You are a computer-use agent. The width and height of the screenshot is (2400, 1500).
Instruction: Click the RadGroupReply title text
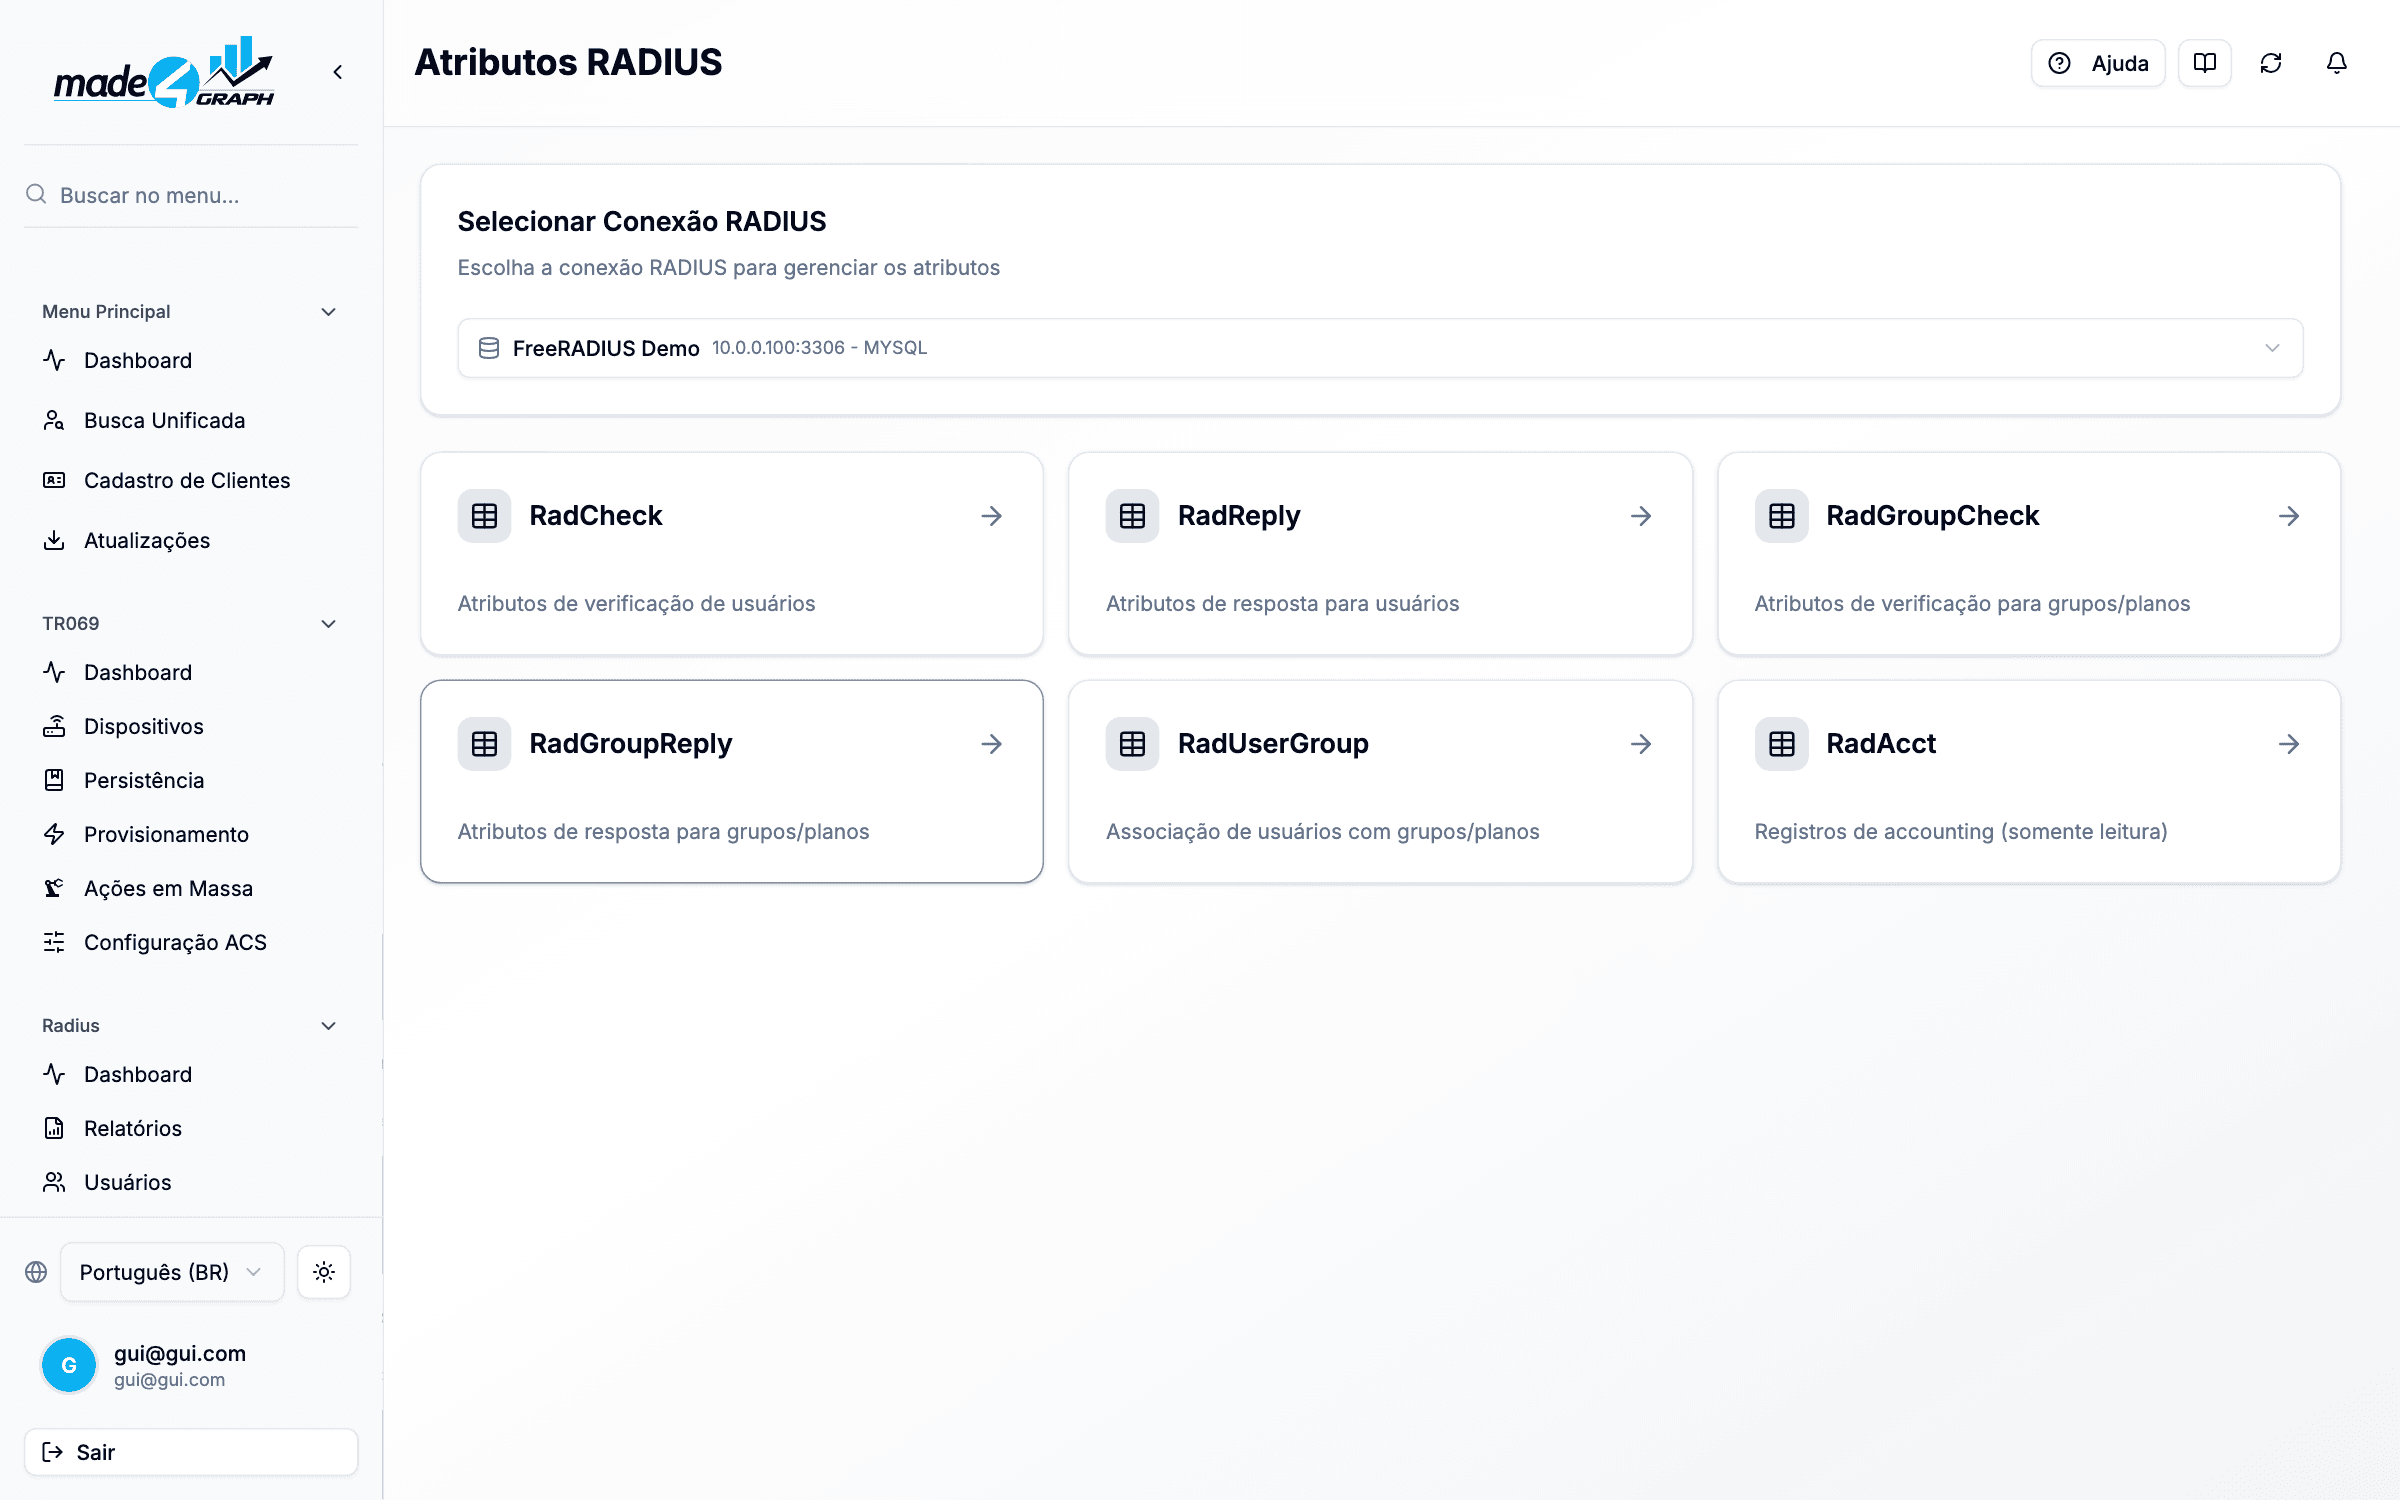[x=631, y=744]
